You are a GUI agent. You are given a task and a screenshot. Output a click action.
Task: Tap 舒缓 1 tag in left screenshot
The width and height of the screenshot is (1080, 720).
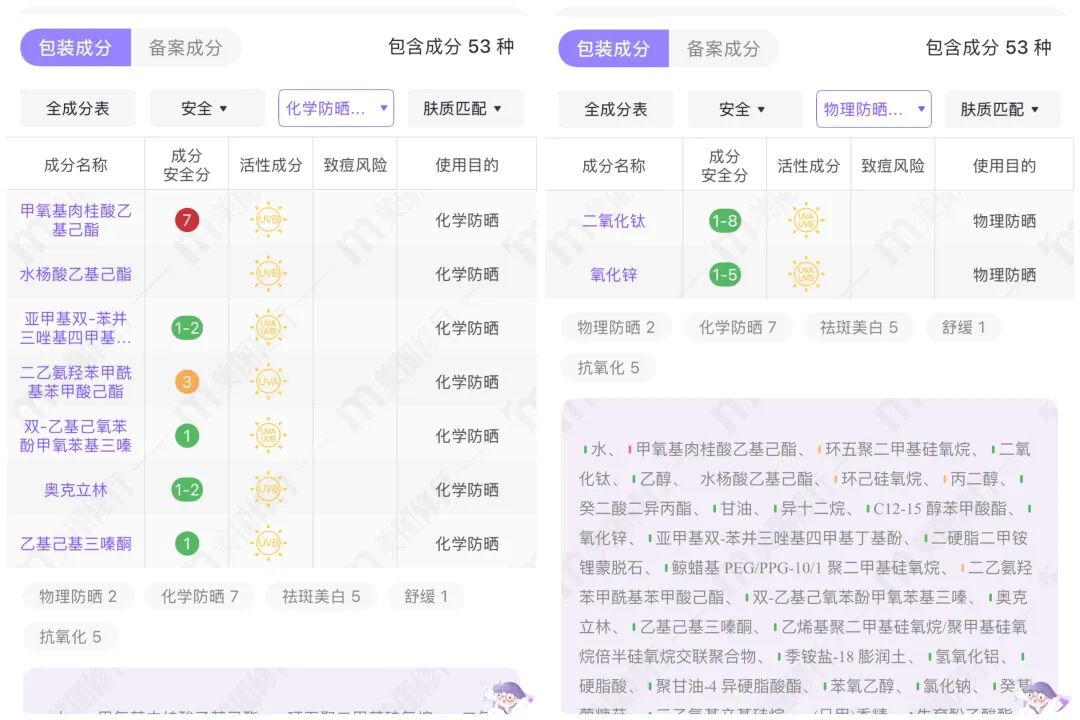pyautogui.click(x=426, y=597)
